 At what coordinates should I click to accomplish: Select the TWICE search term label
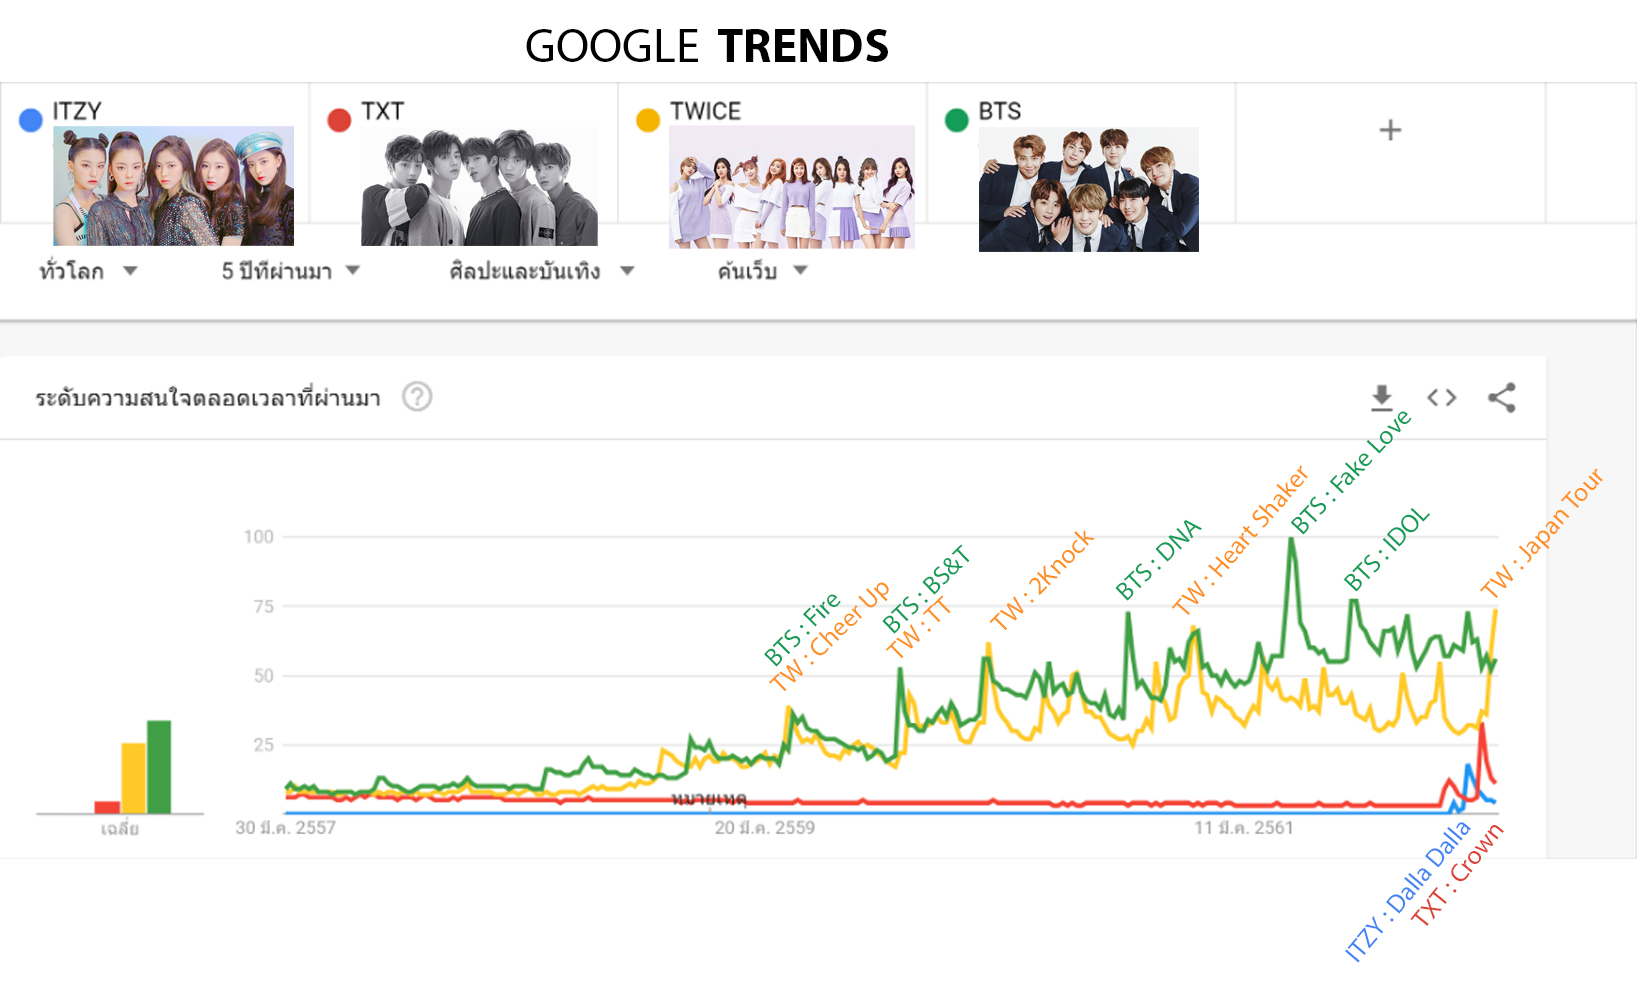pos(705,111)
